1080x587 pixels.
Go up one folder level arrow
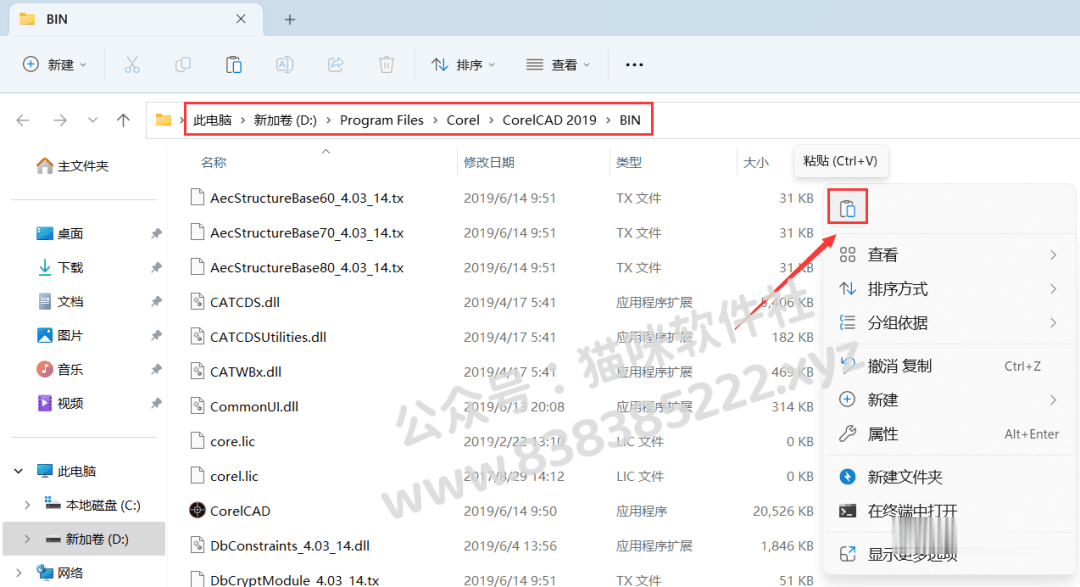coord(123,121)
